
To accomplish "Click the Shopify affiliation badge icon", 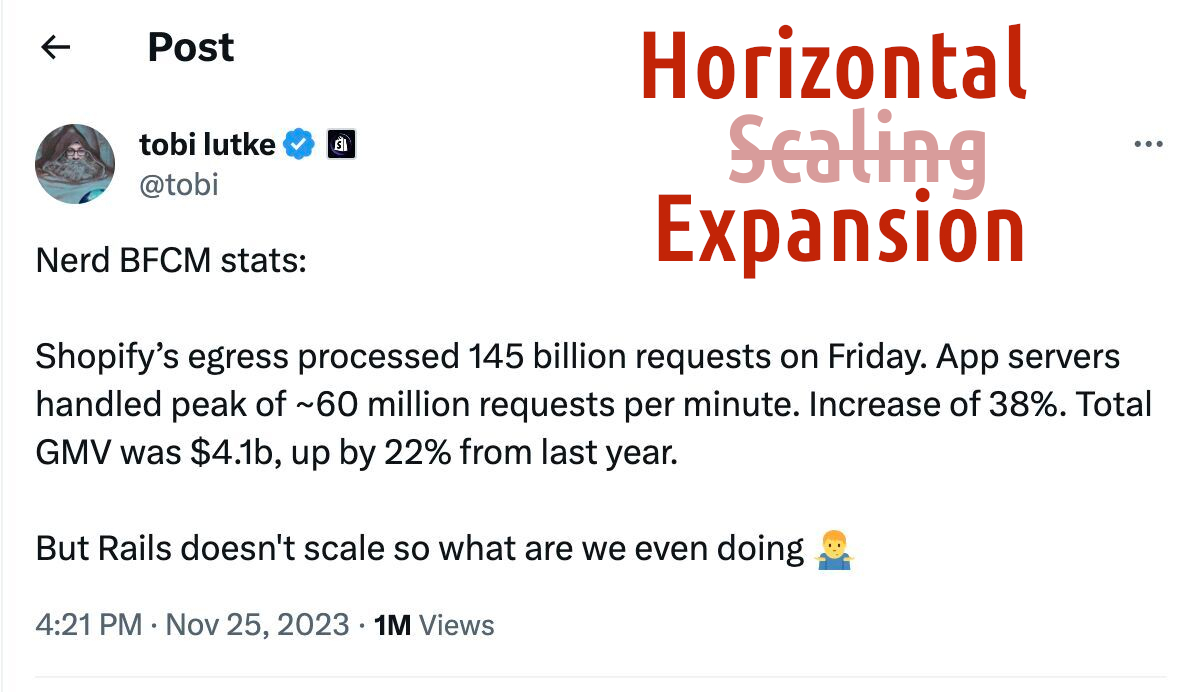I will point(342,145).
